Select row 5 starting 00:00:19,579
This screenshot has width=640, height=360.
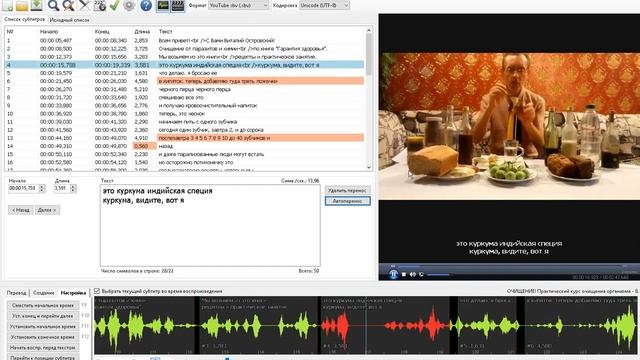pos(184,73)
